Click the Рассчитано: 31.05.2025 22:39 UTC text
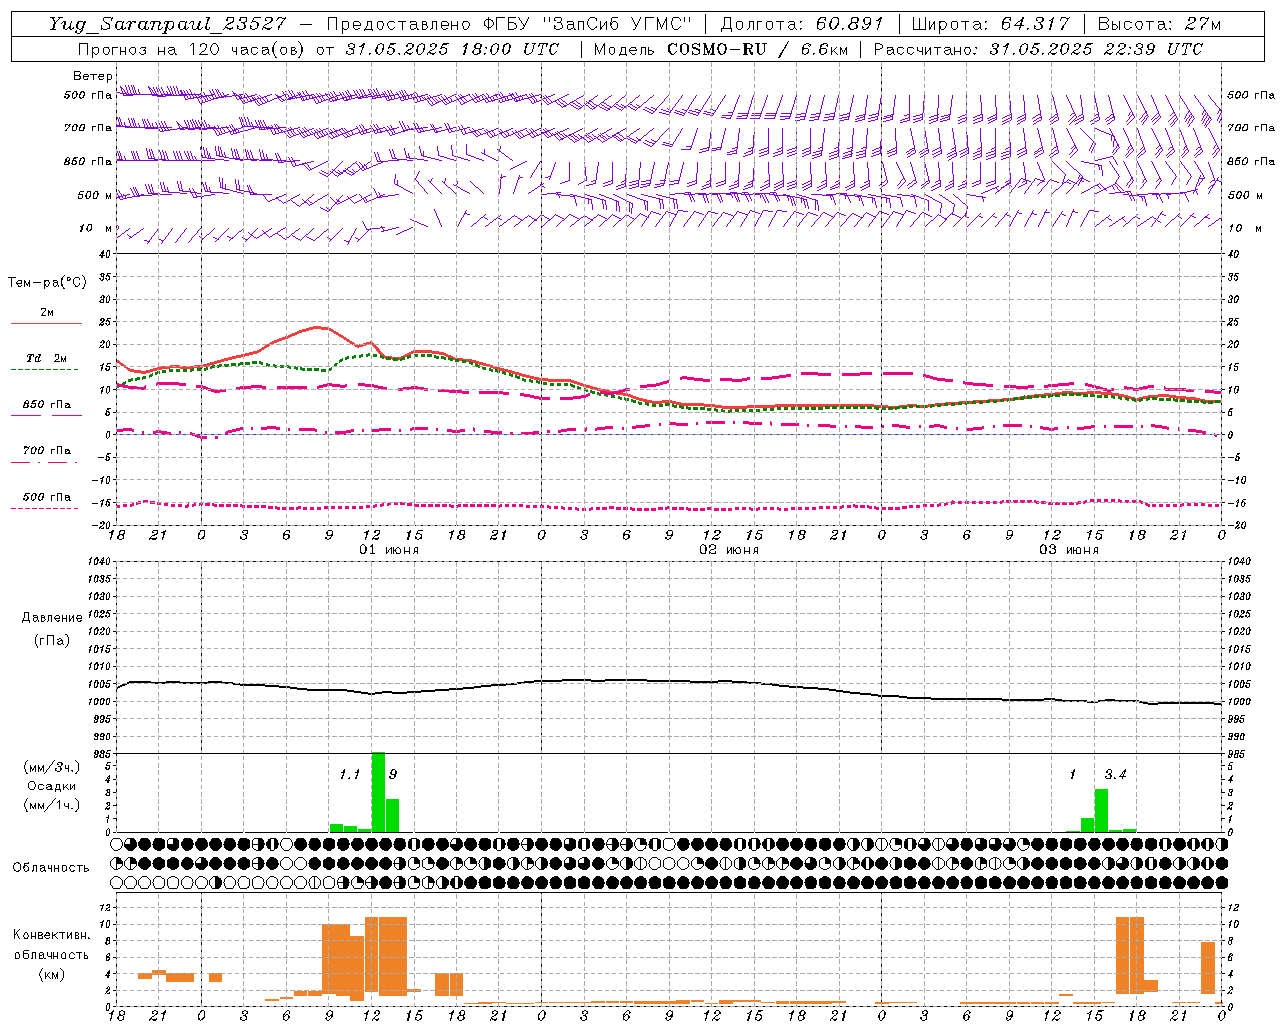 pos(1038,49)
